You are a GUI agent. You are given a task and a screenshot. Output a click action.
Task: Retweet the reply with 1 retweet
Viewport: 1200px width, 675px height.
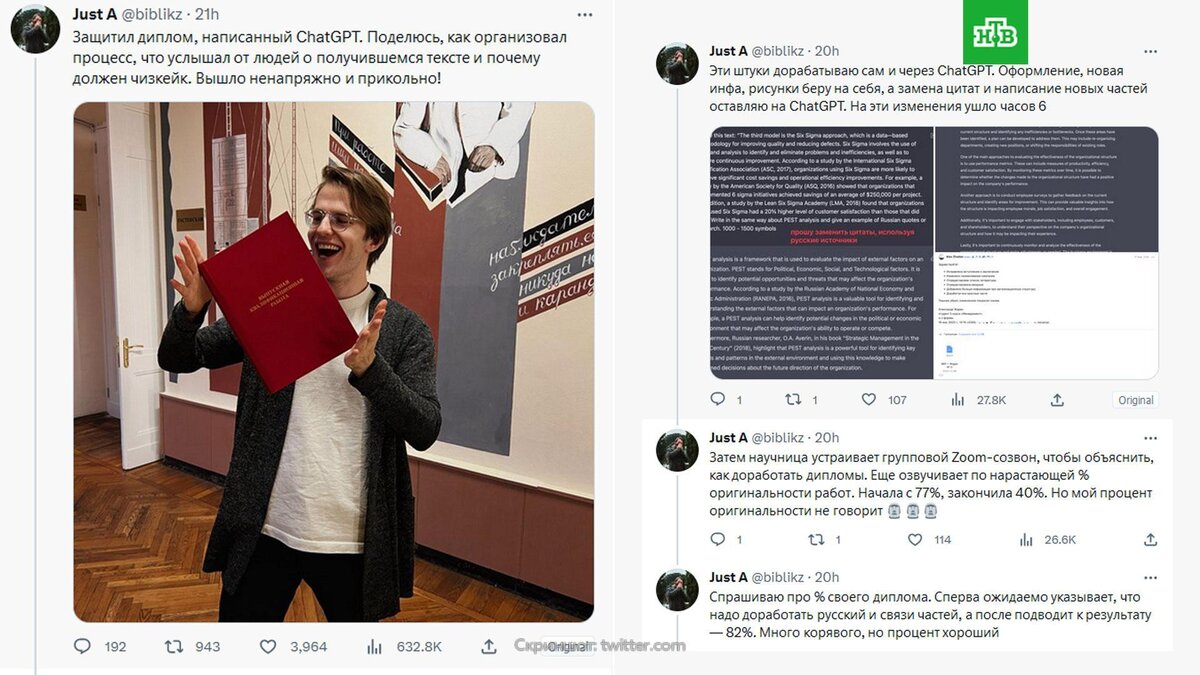793,399
